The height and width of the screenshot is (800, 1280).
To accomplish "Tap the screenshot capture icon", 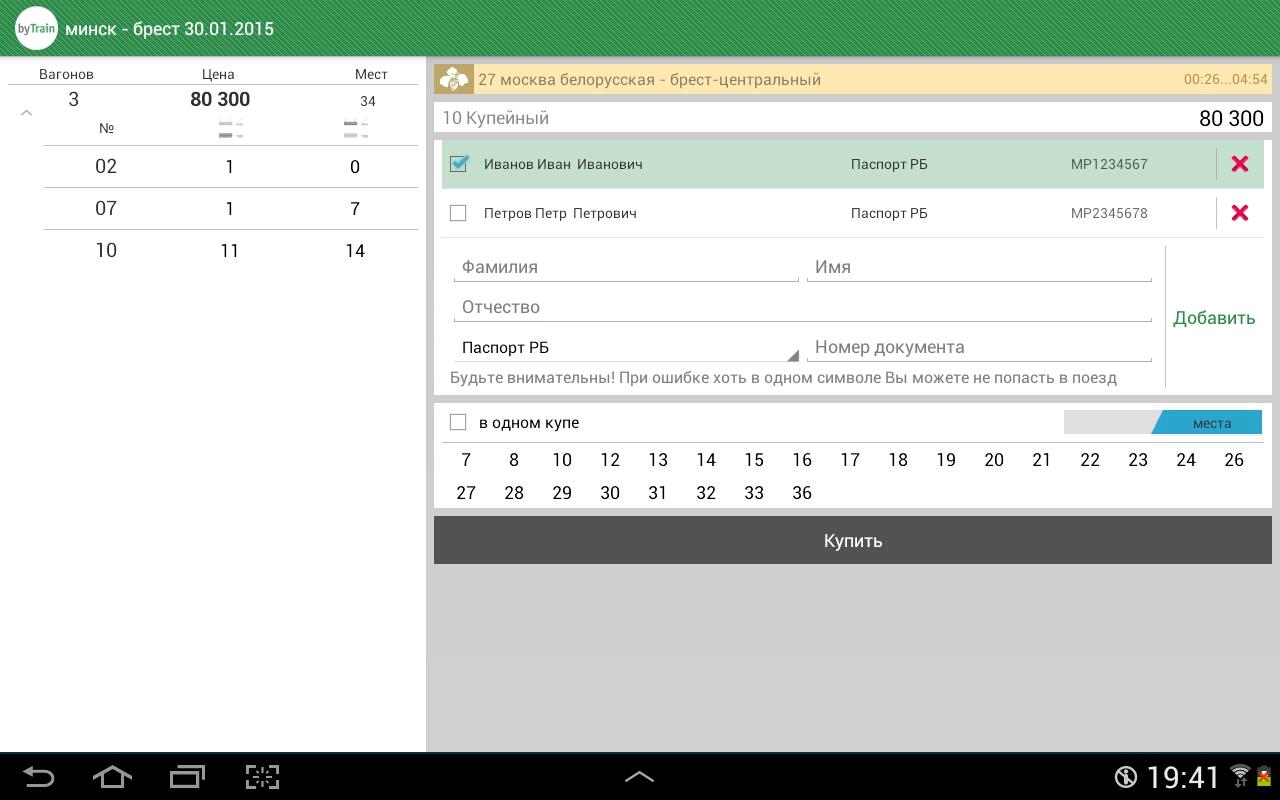I will 262,777.
